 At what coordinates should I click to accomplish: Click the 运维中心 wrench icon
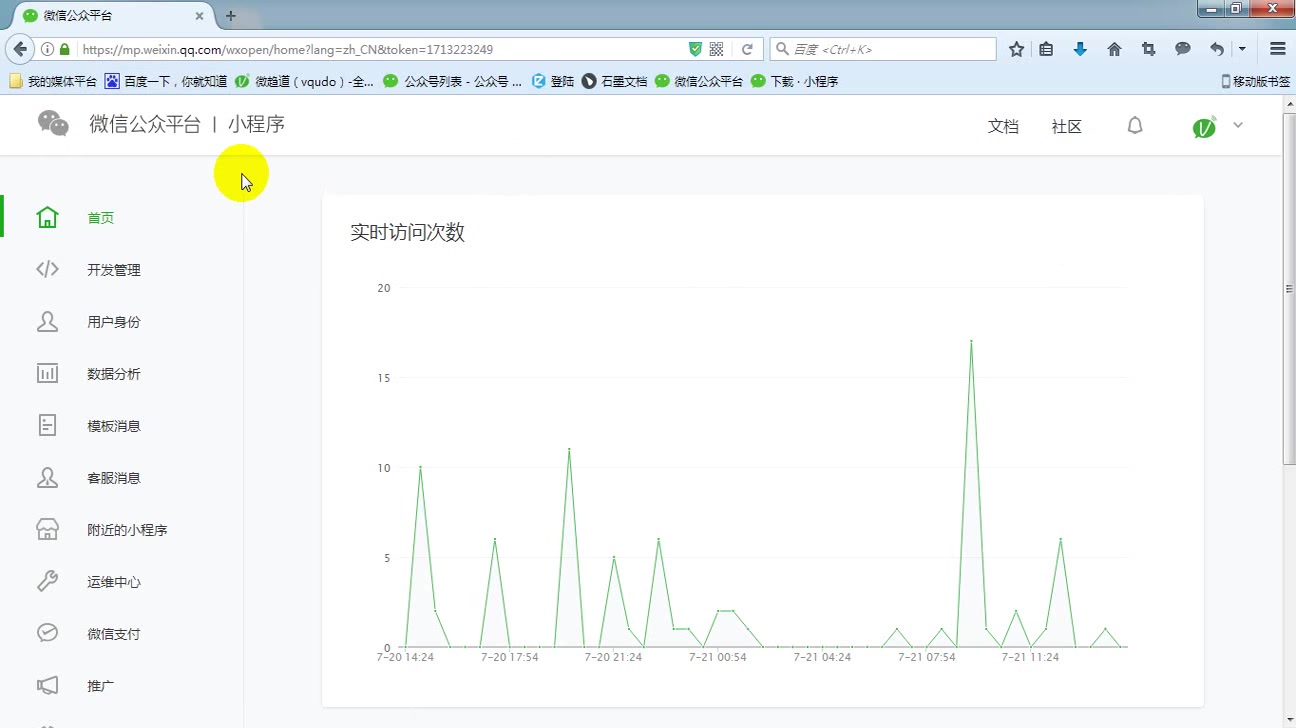(x=47, y=581)
